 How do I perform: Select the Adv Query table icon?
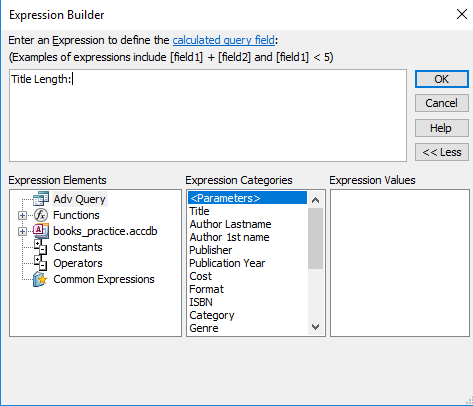pyautogui.click(x=41, y=199)
